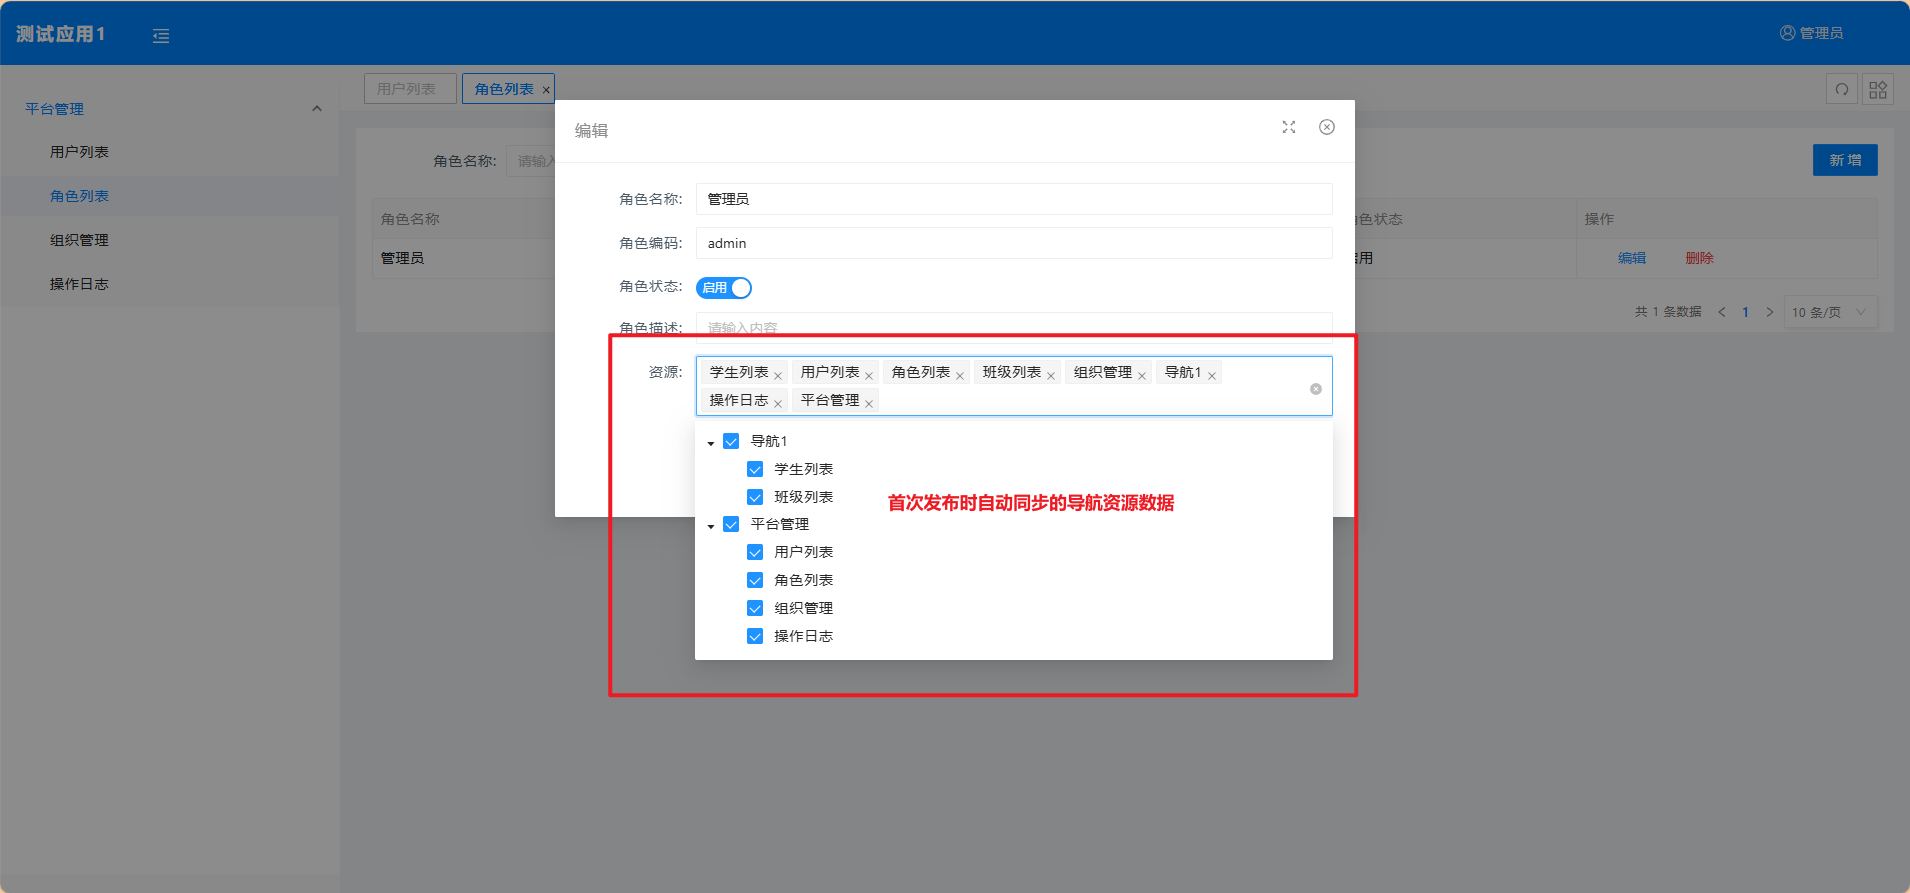Uncheck the 学生列表 checkbox in tree

tap(755, 469)
